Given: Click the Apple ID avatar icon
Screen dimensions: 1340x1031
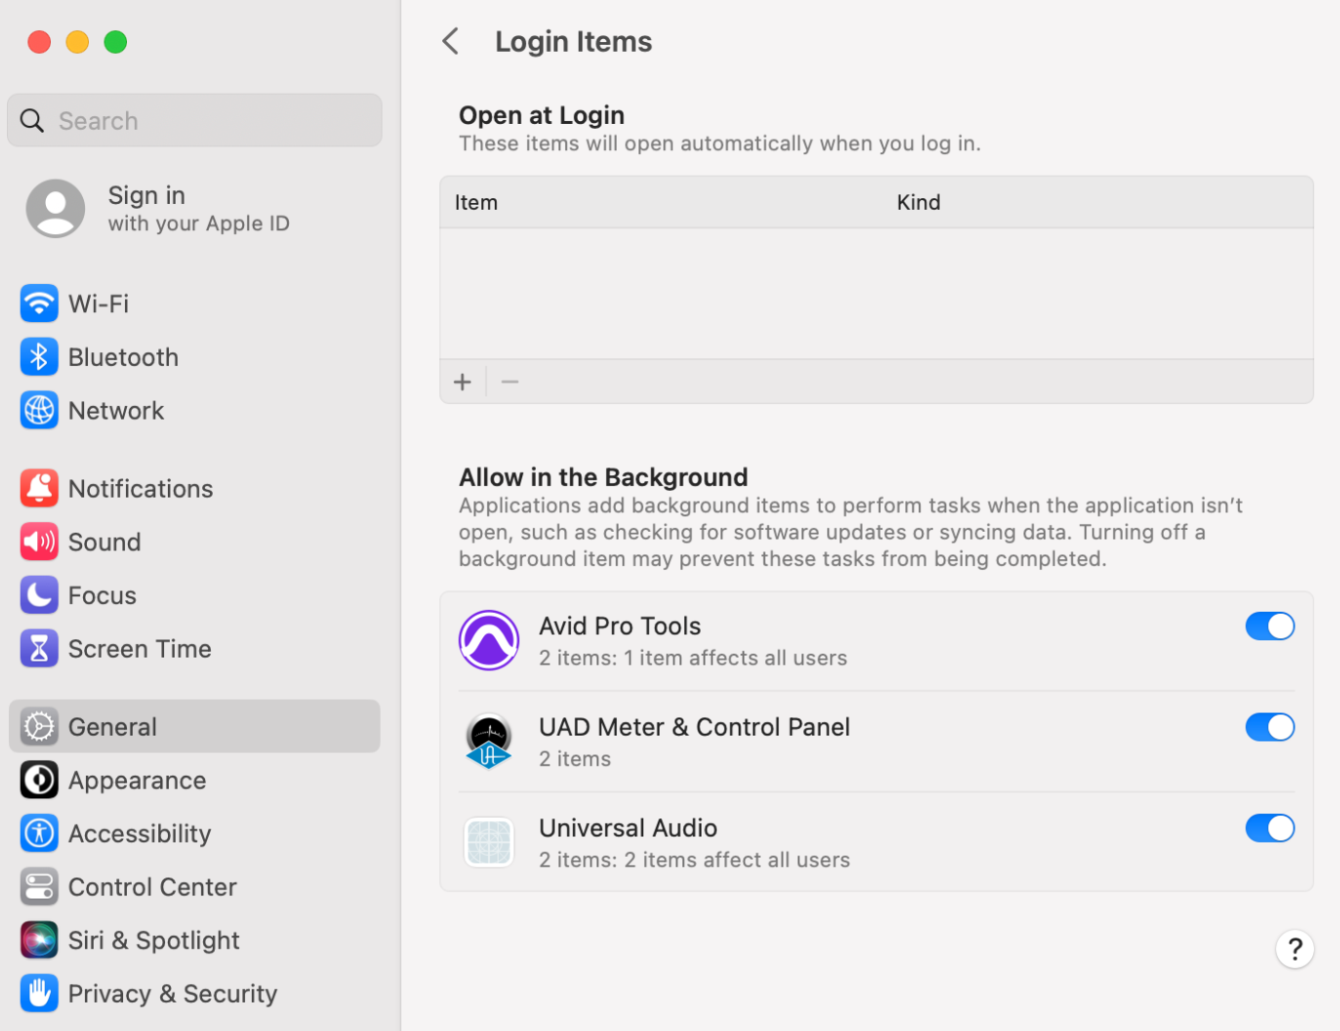Looking at the screenshot, I should tap(56, 208).
